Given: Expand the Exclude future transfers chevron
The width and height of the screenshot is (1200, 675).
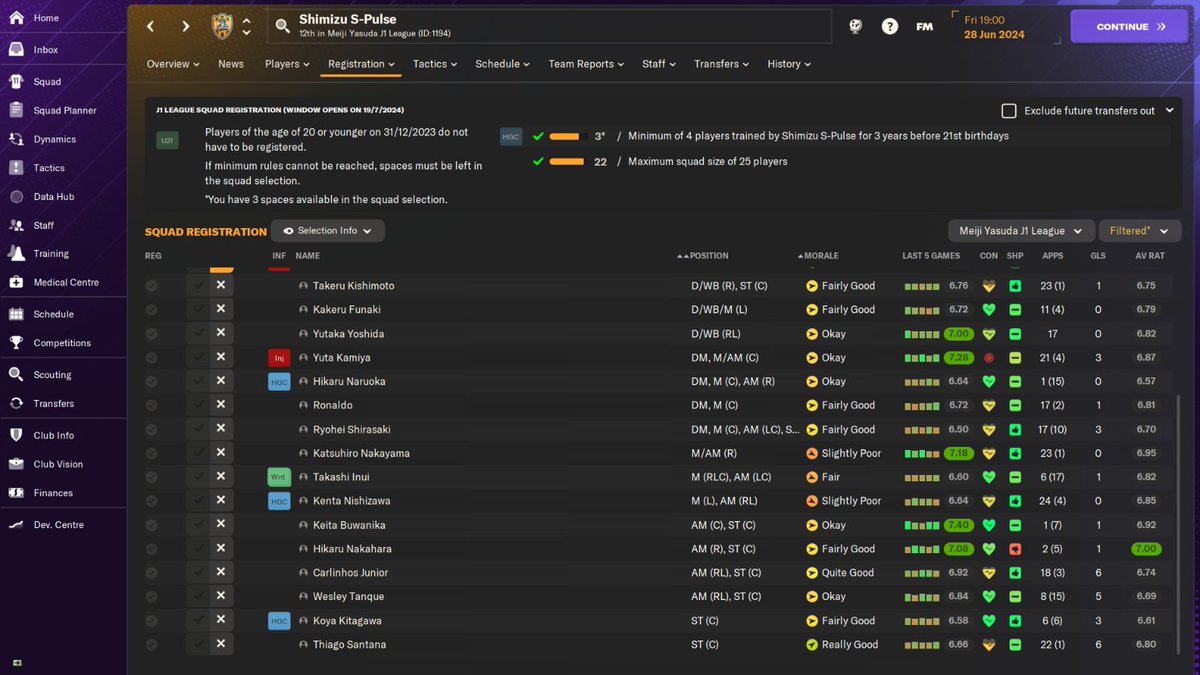Looking at the screenshot, I should 1169,111.
